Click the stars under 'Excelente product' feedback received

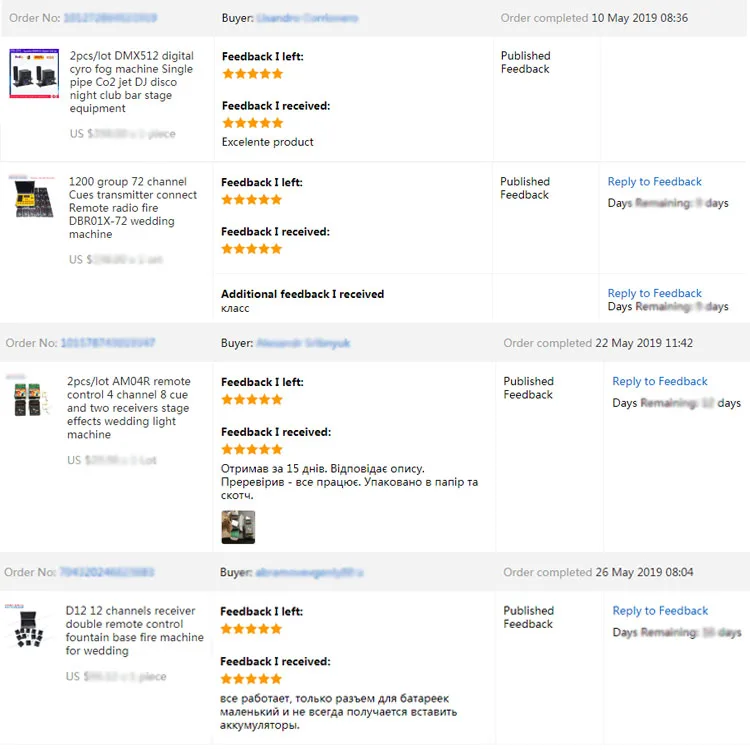click(x=253, y=123)
